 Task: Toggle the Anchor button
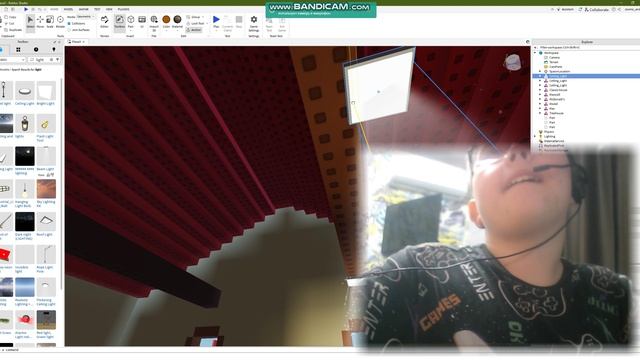coord(194,30)
